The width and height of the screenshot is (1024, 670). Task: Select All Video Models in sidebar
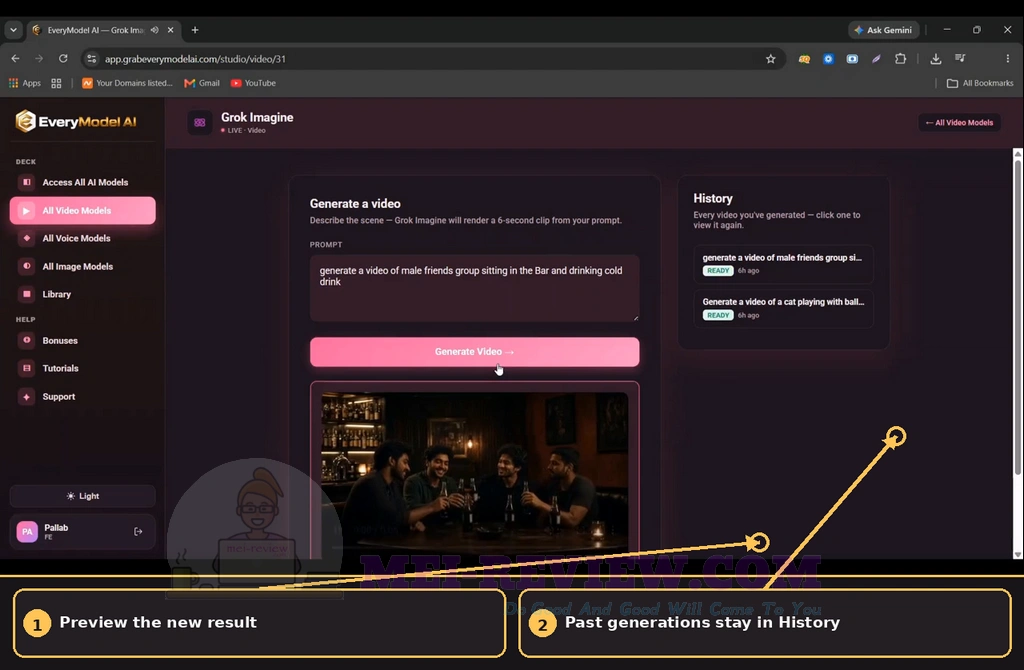point(82,210)
